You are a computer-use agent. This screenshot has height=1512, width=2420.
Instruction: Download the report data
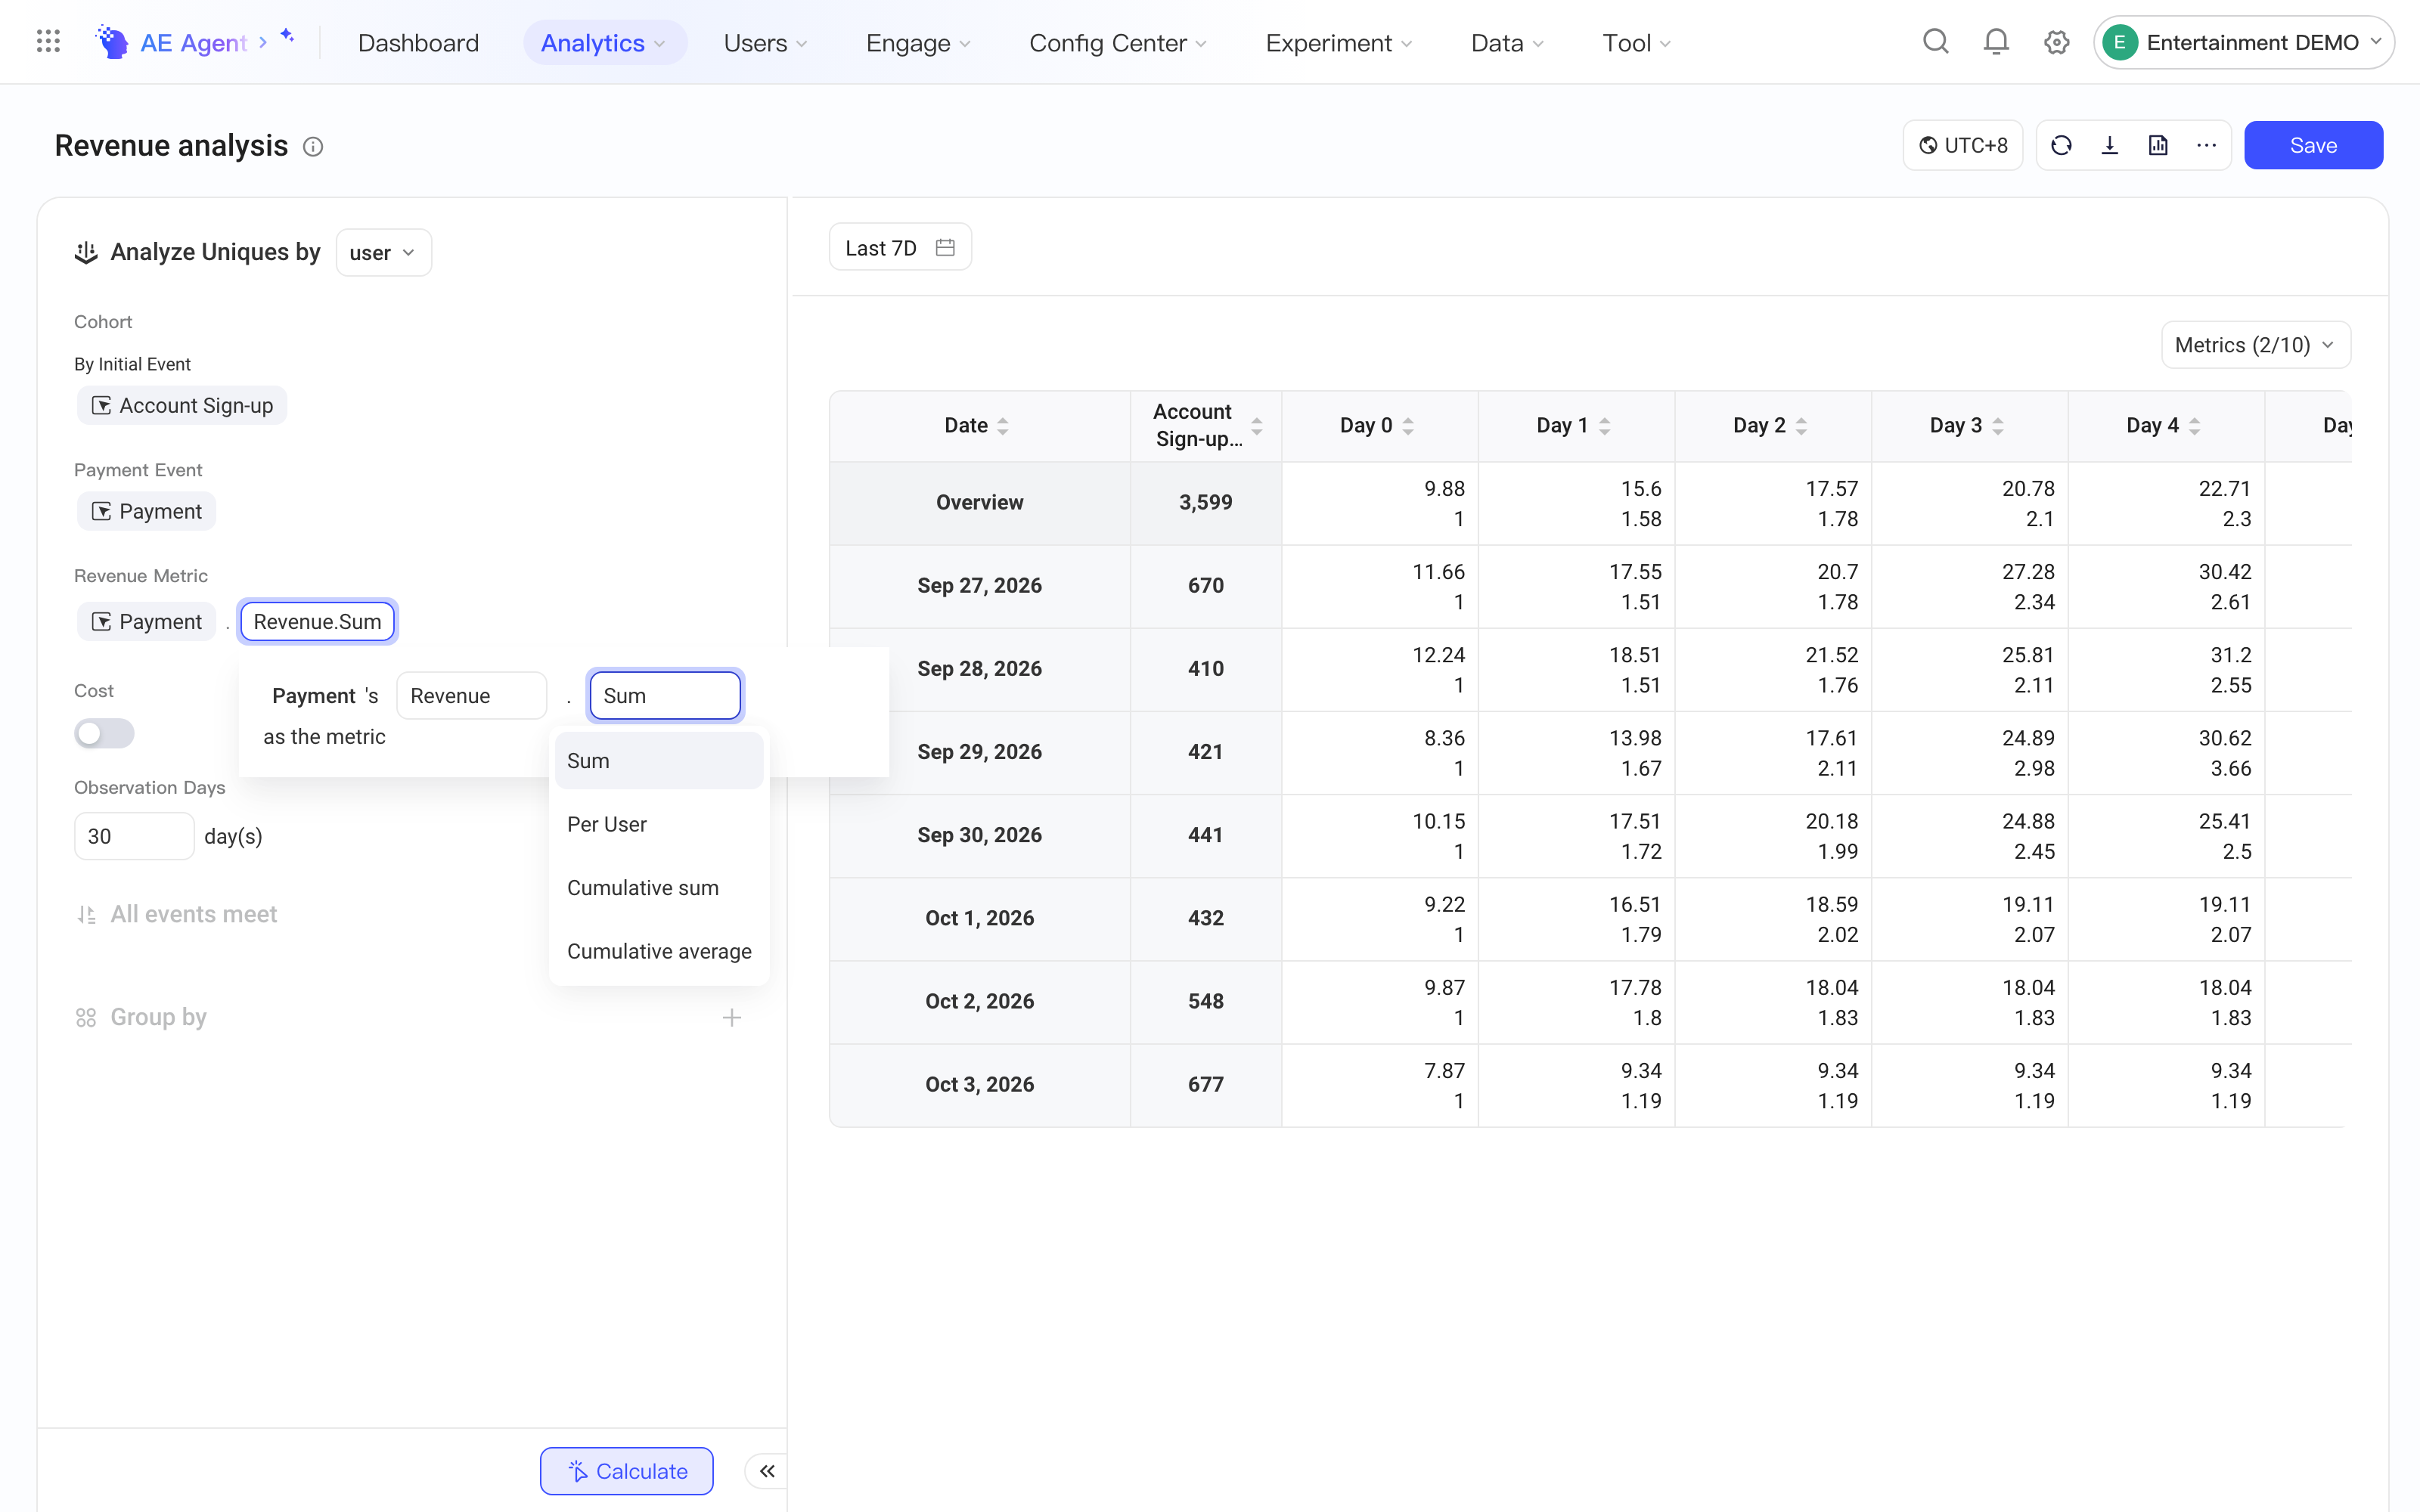pyautogui.click(x=2110, y=146)
